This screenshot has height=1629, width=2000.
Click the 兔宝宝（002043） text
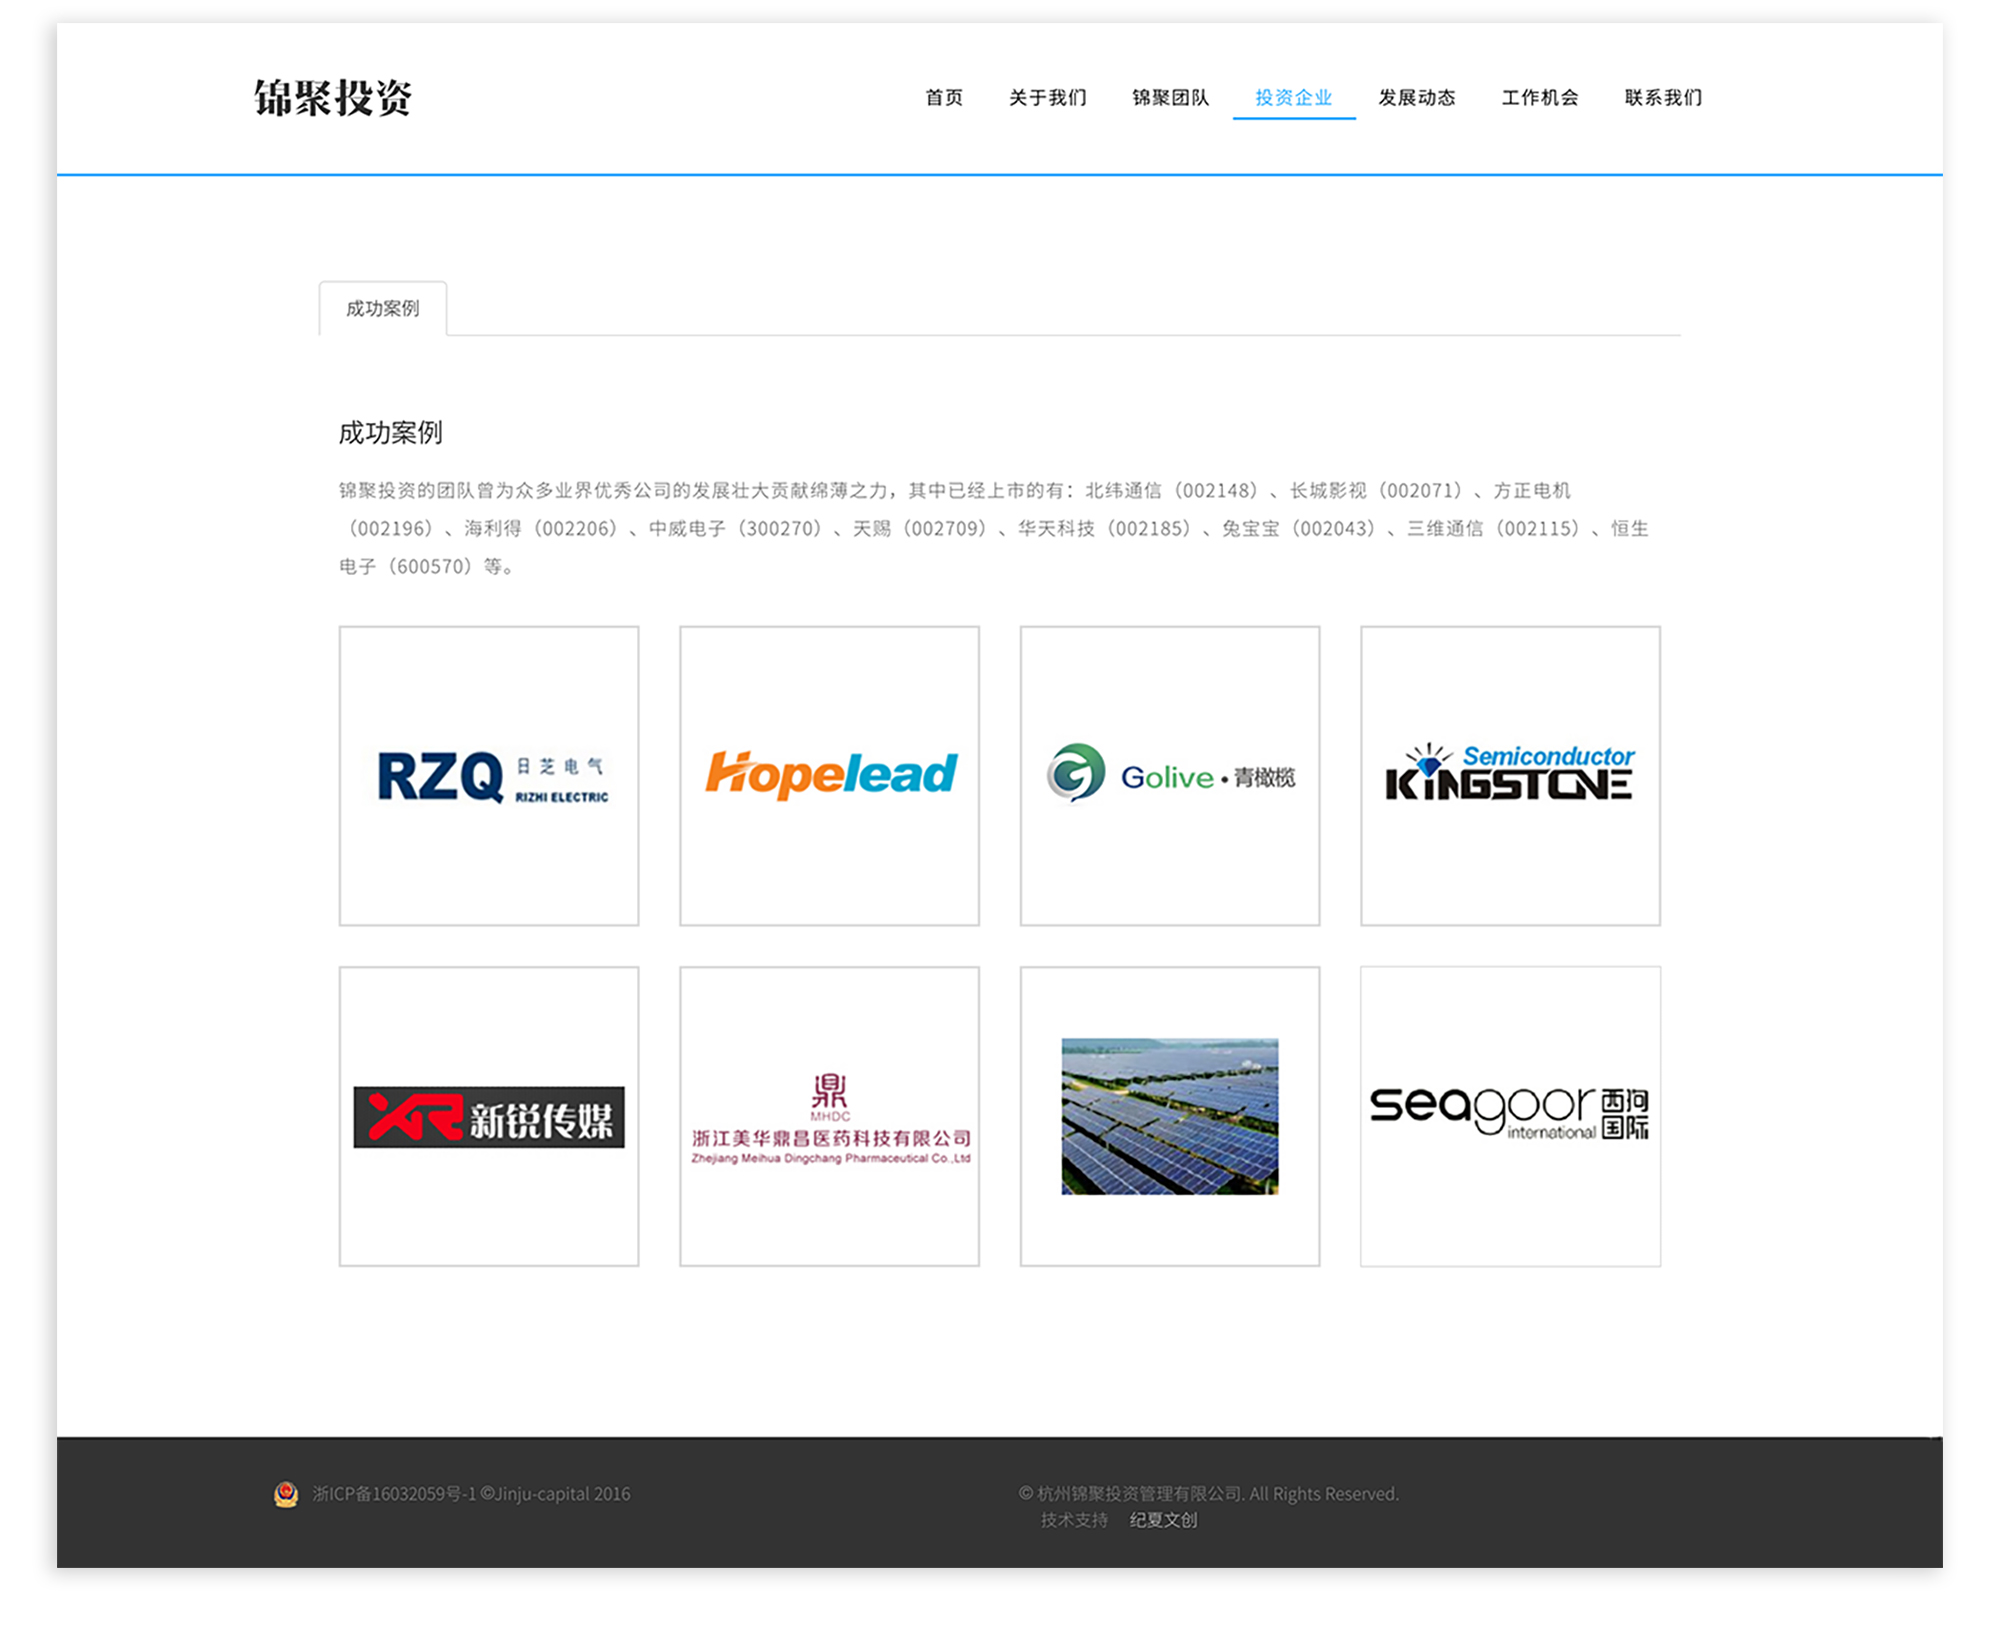coord(1300,528)
